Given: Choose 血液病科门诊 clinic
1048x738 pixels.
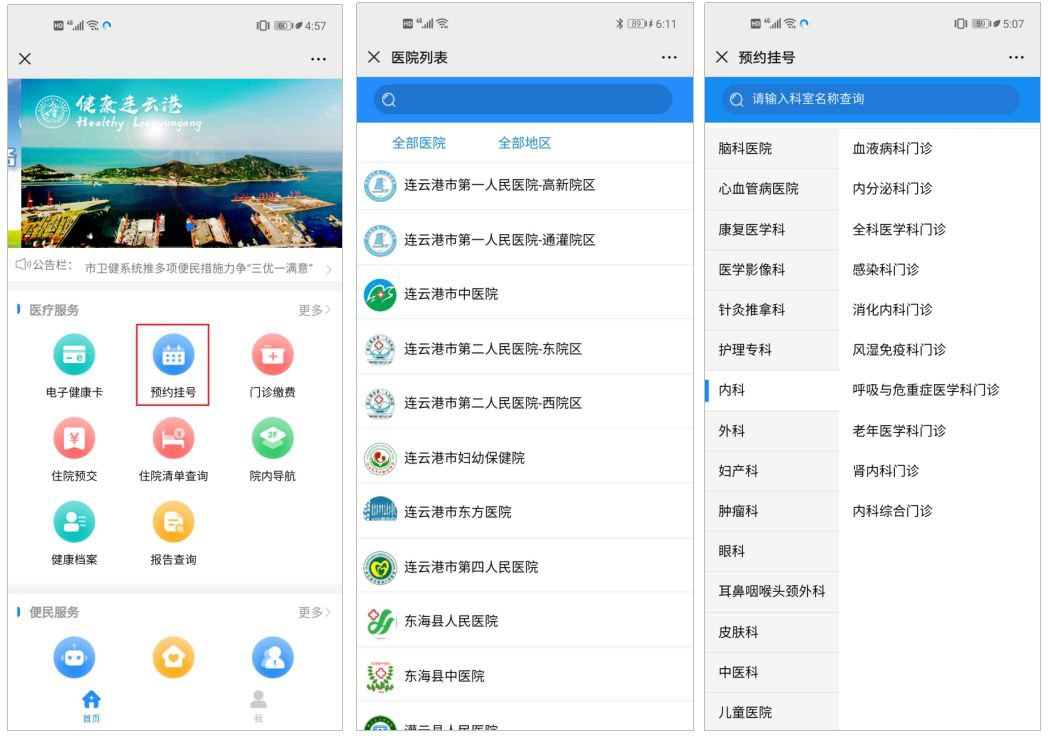Looking at the screenshot, I should [892, 148].
